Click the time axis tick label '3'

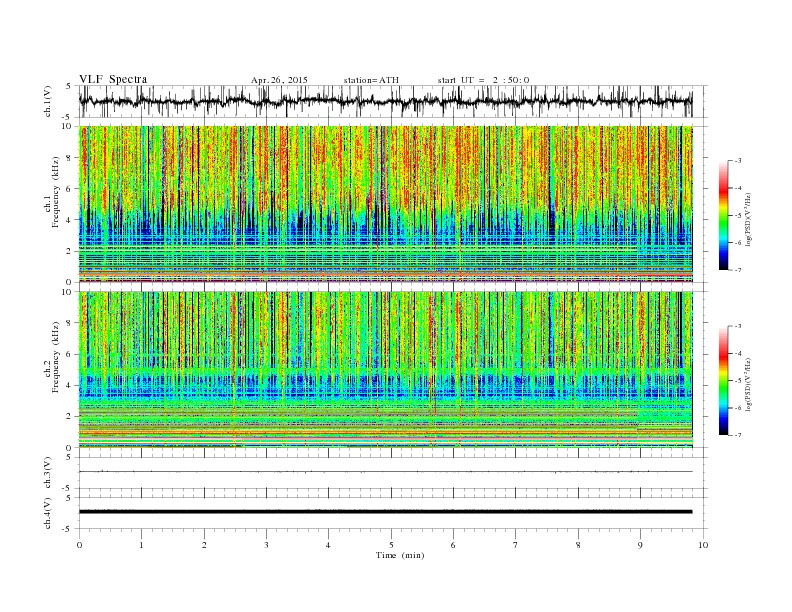266,545
